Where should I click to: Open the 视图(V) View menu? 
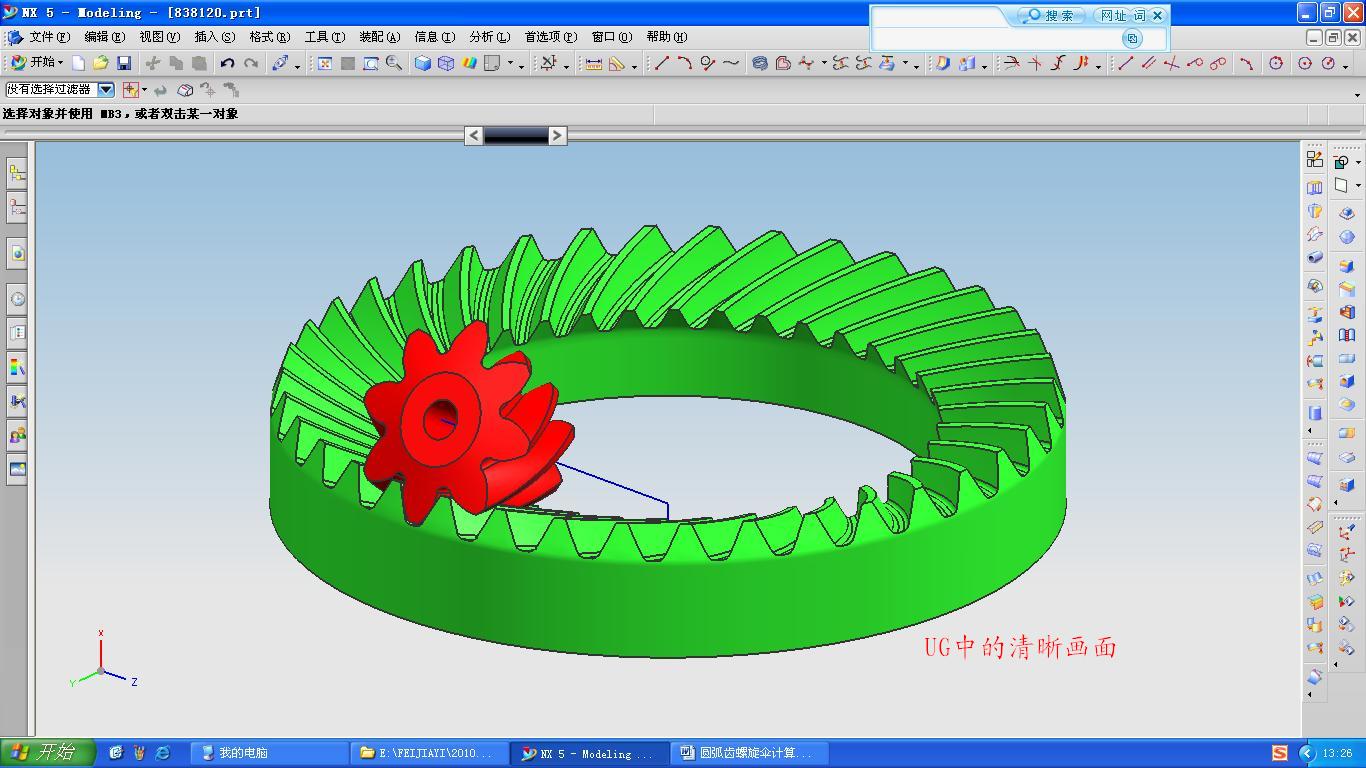[159, 37]
